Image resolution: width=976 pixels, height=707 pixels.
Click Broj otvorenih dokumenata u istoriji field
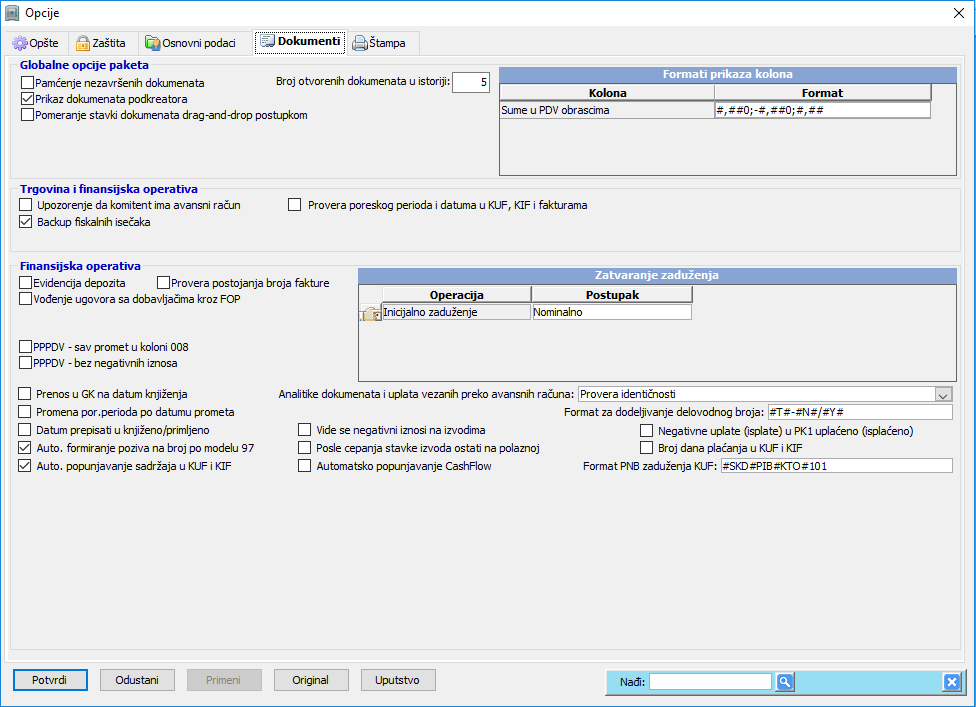pos(471,82)
